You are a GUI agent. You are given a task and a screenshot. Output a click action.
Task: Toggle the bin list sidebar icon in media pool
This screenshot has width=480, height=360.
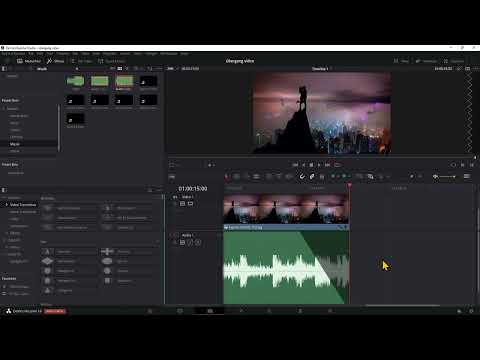pyautogui.click(x=4, y=69)
